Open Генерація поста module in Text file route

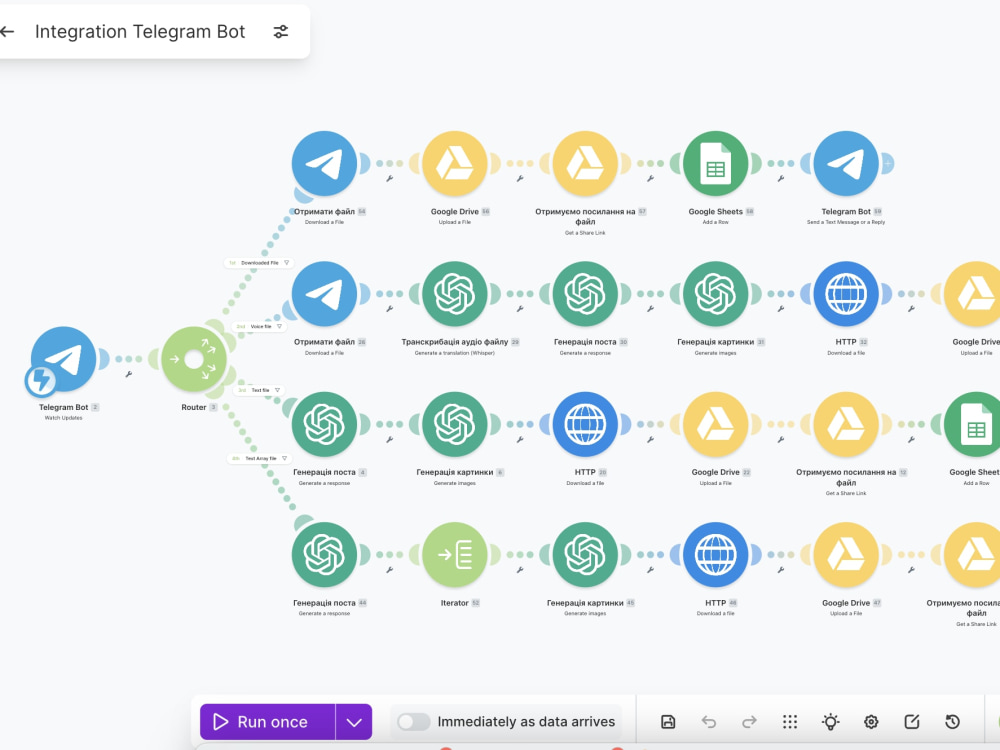click(325, 424)
